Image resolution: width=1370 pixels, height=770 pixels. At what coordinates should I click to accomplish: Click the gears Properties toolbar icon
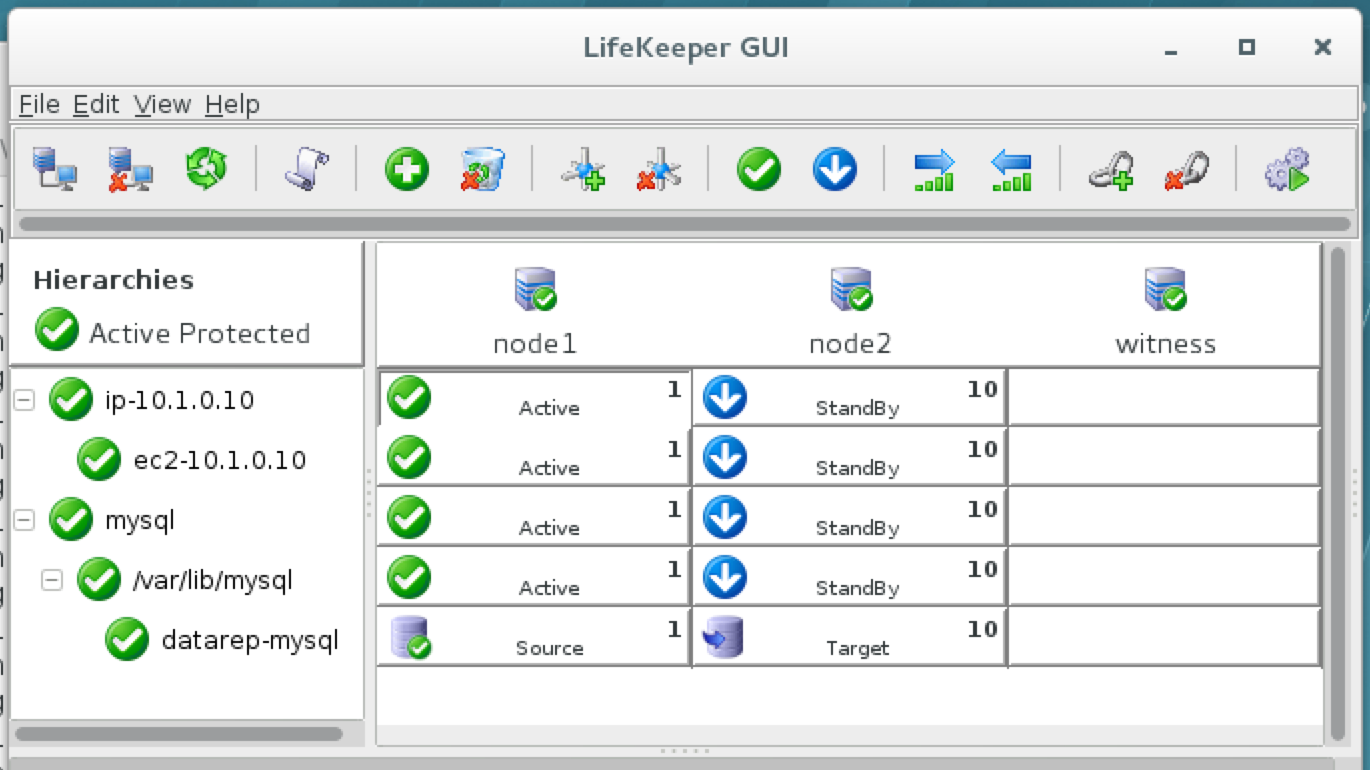(x=1287, y=169)
